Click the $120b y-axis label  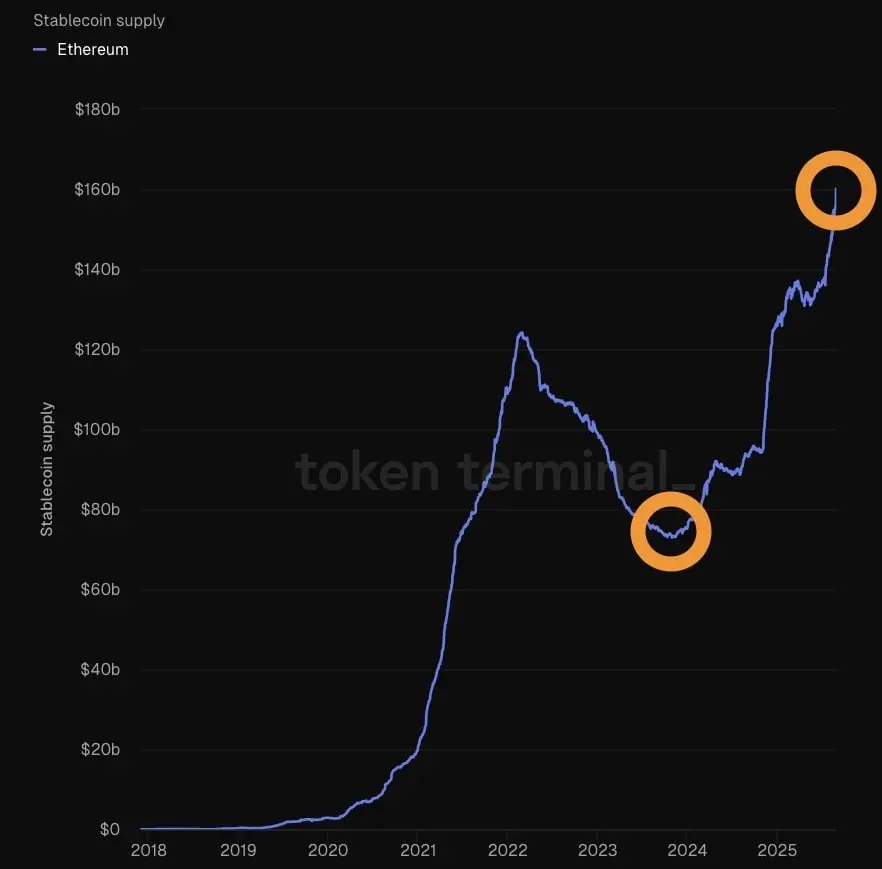click(x=97, y=349)
